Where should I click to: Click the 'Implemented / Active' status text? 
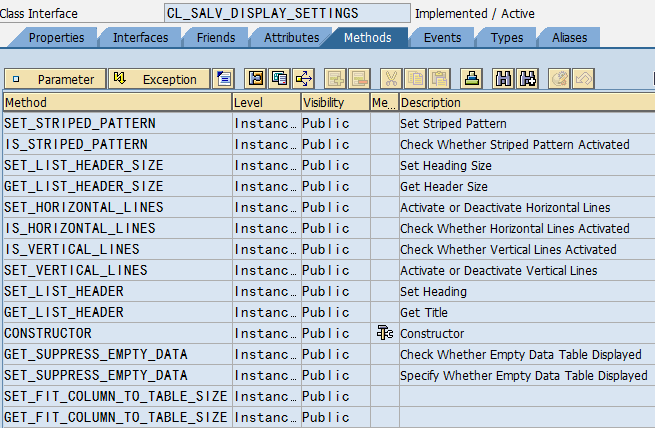tap(475, 14)
